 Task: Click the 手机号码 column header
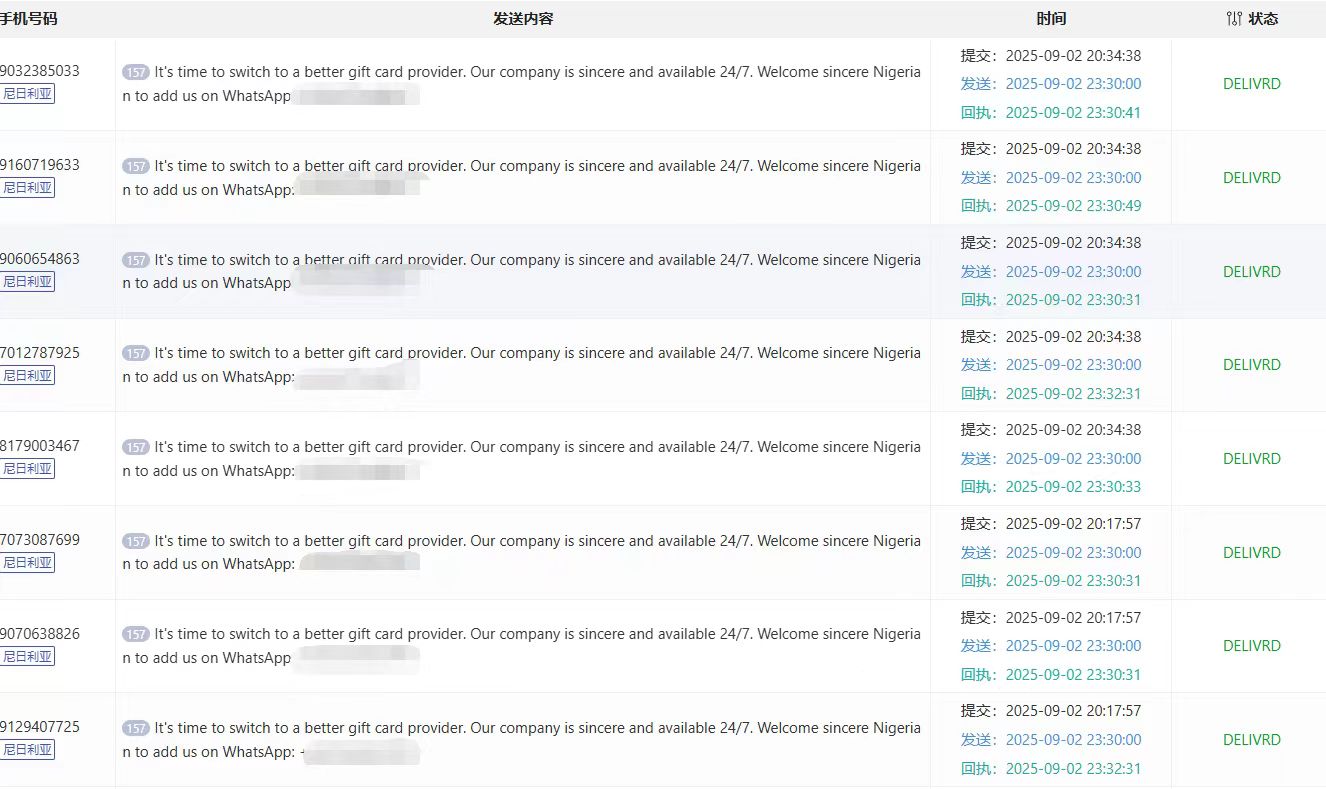28,19
